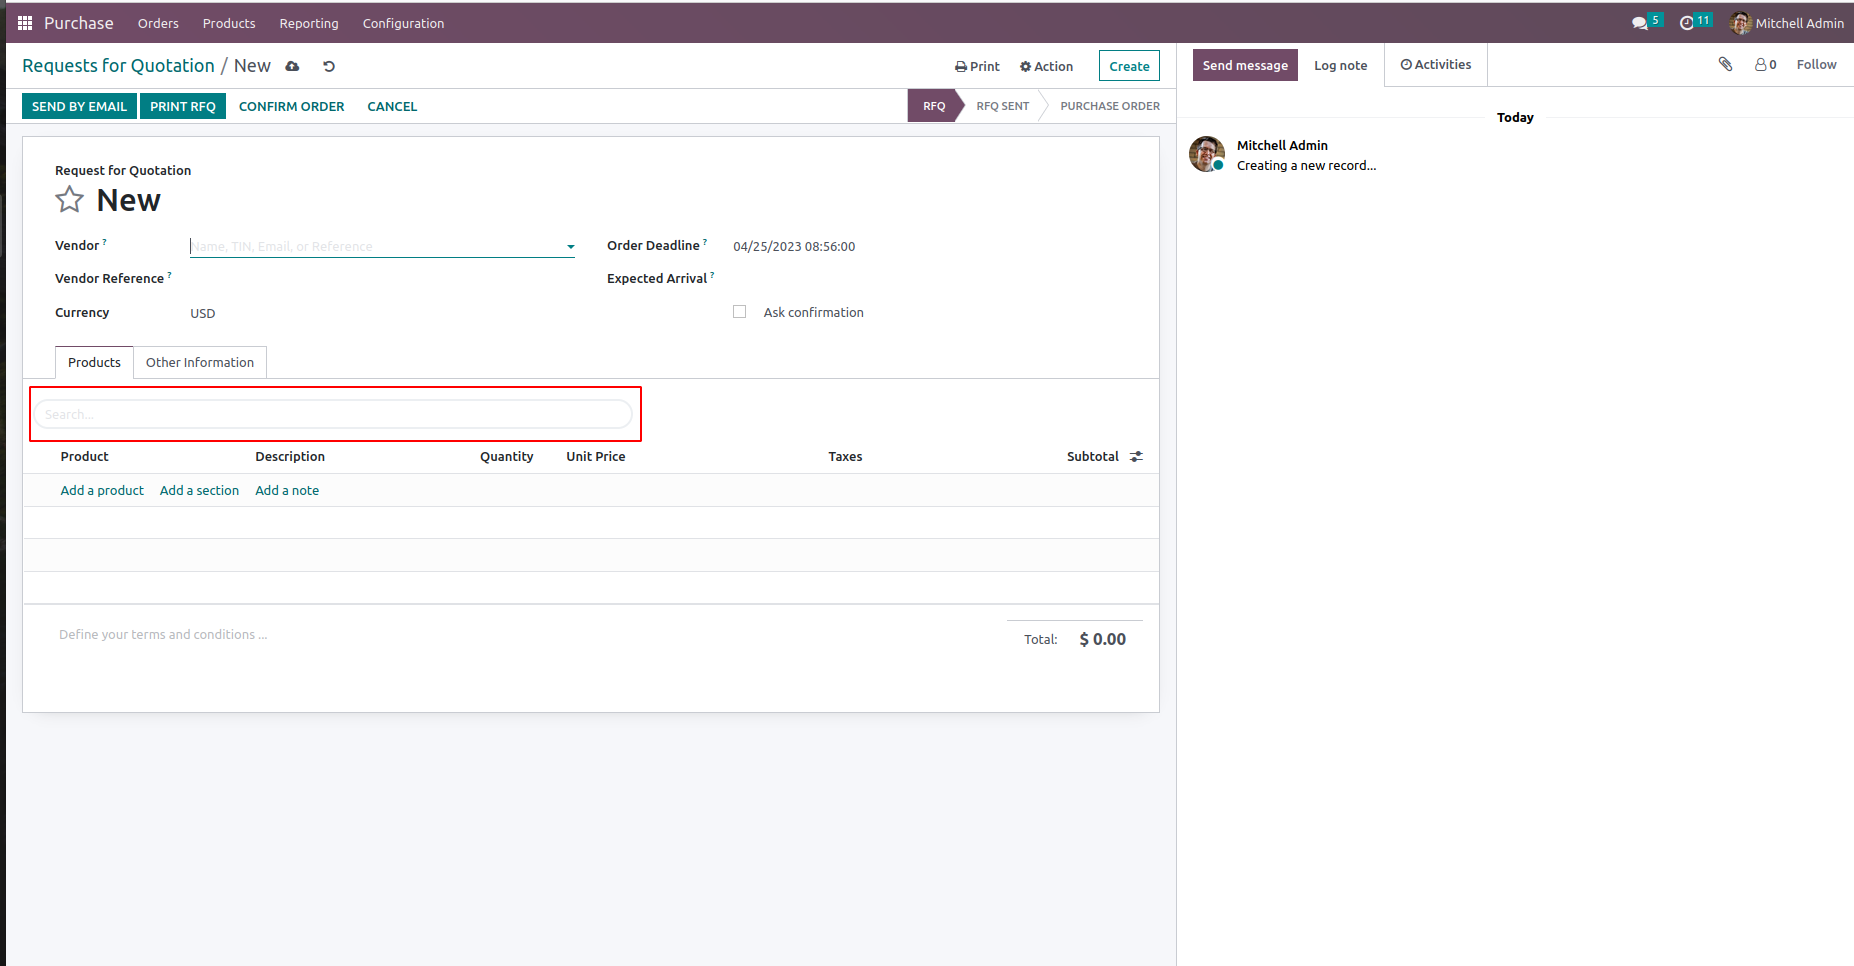
Task: Click Add a product link
Action: pyautogui.click(x=102, y=490)
